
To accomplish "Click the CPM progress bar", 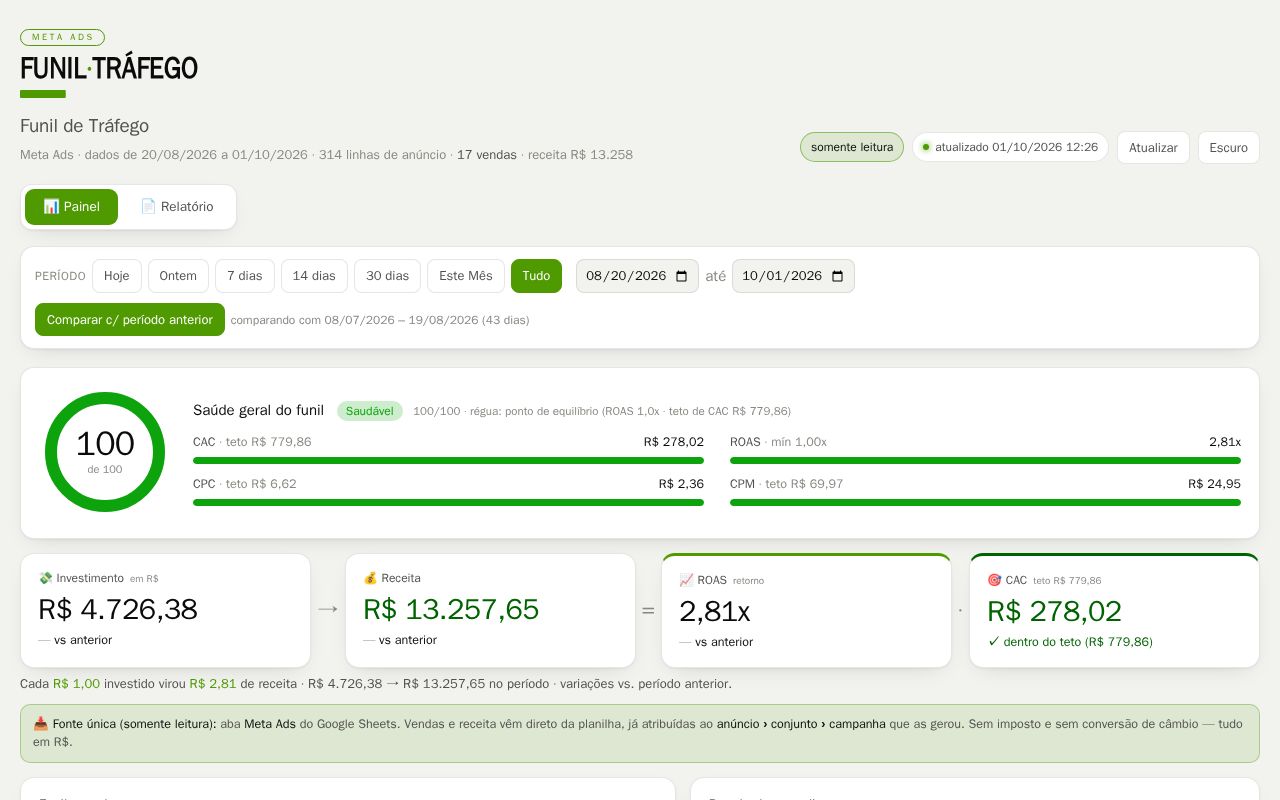I will click(985, 502).
